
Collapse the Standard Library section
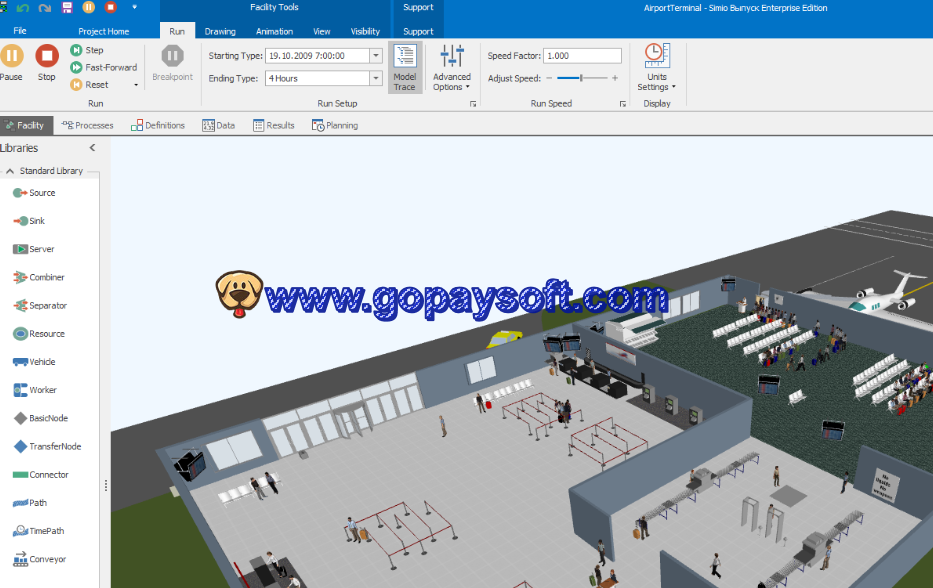[10, 171]
